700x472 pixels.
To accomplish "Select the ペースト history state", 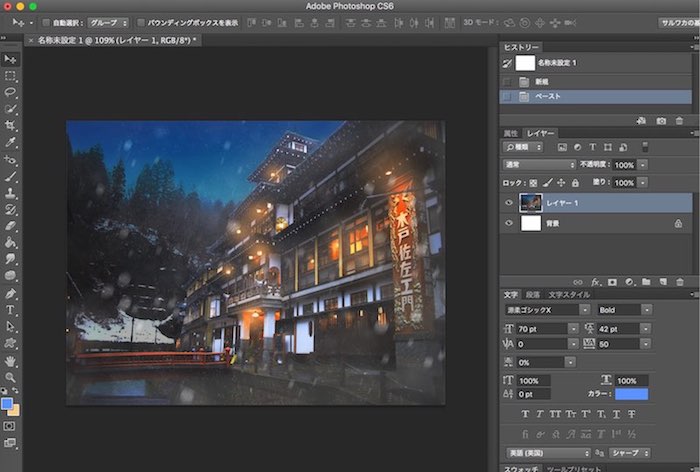I will (549, 96).
